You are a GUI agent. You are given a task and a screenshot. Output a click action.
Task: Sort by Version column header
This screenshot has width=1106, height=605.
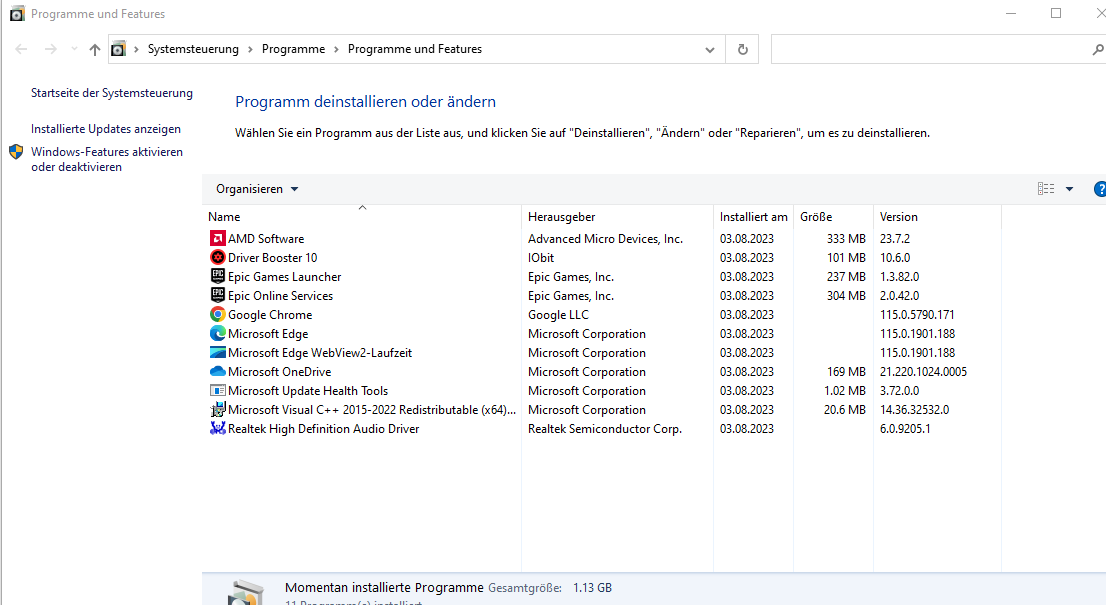tap(937, 216)
